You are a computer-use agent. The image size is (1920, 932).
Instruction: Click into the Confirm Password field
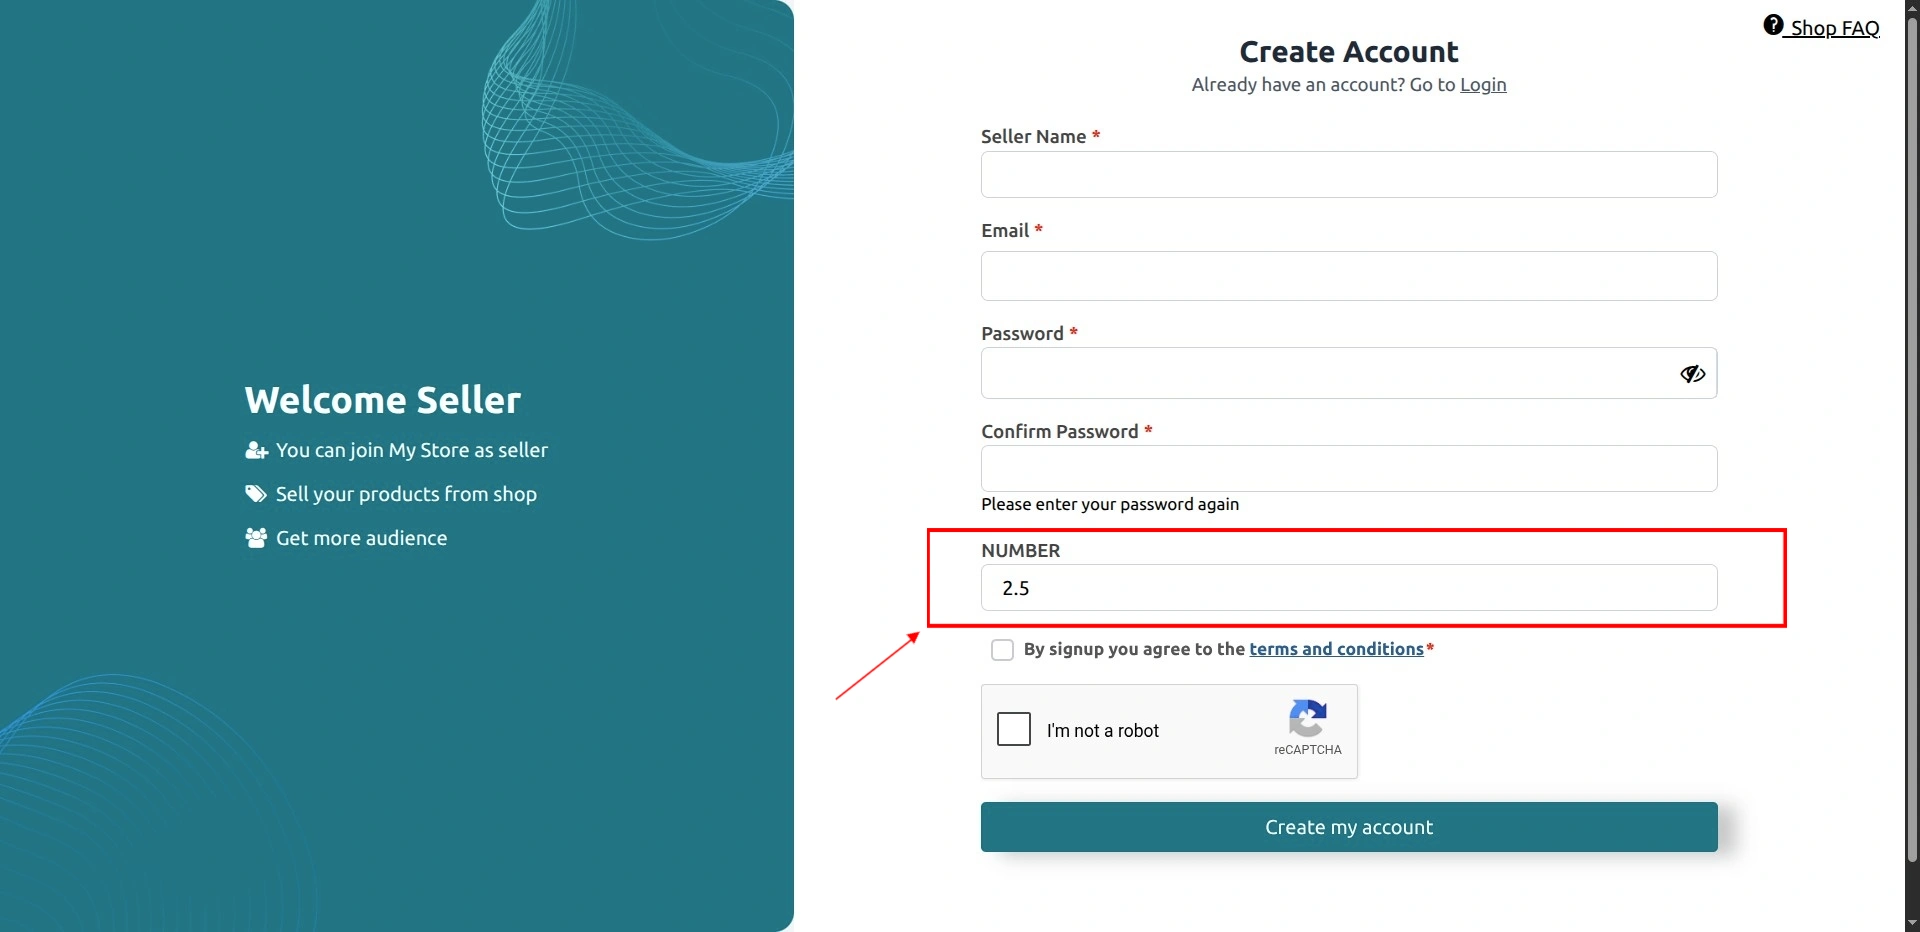click(x=1349, y=468)
